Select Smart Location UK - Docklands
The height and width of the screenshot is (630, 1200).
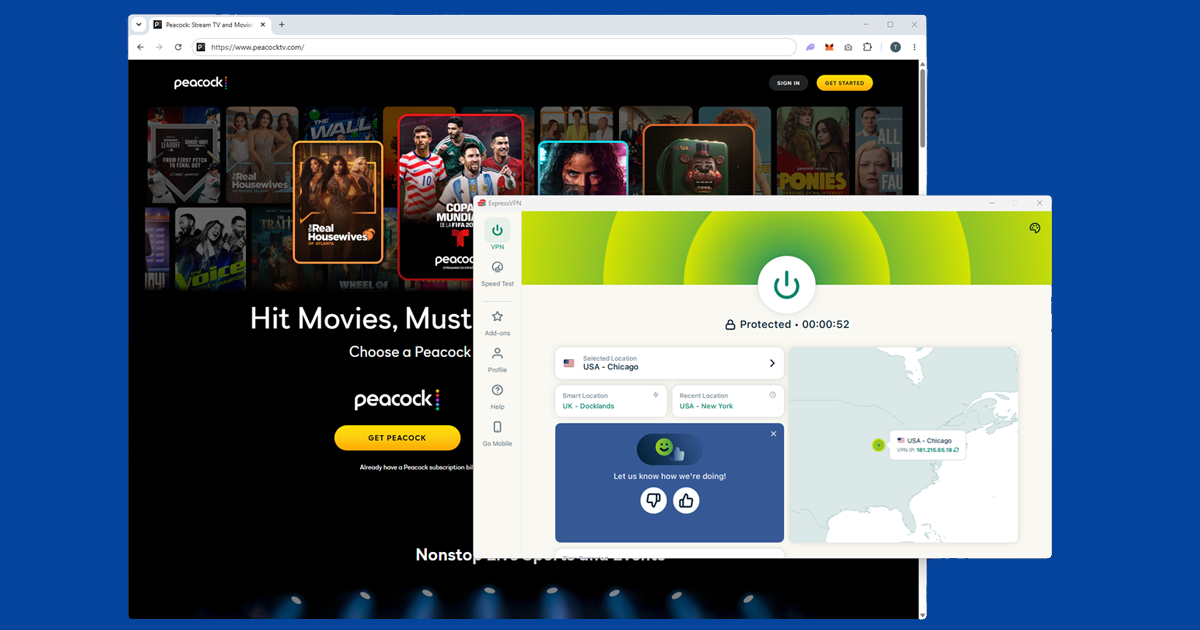tap(611, 401)
